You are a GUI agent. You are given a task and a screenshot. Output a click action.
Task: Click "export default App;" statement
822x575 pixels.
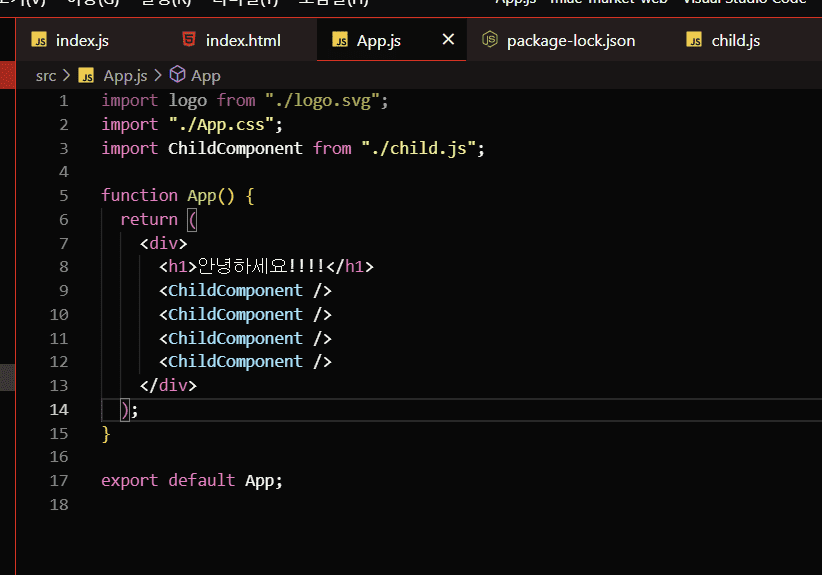click(x=192, y=481)
